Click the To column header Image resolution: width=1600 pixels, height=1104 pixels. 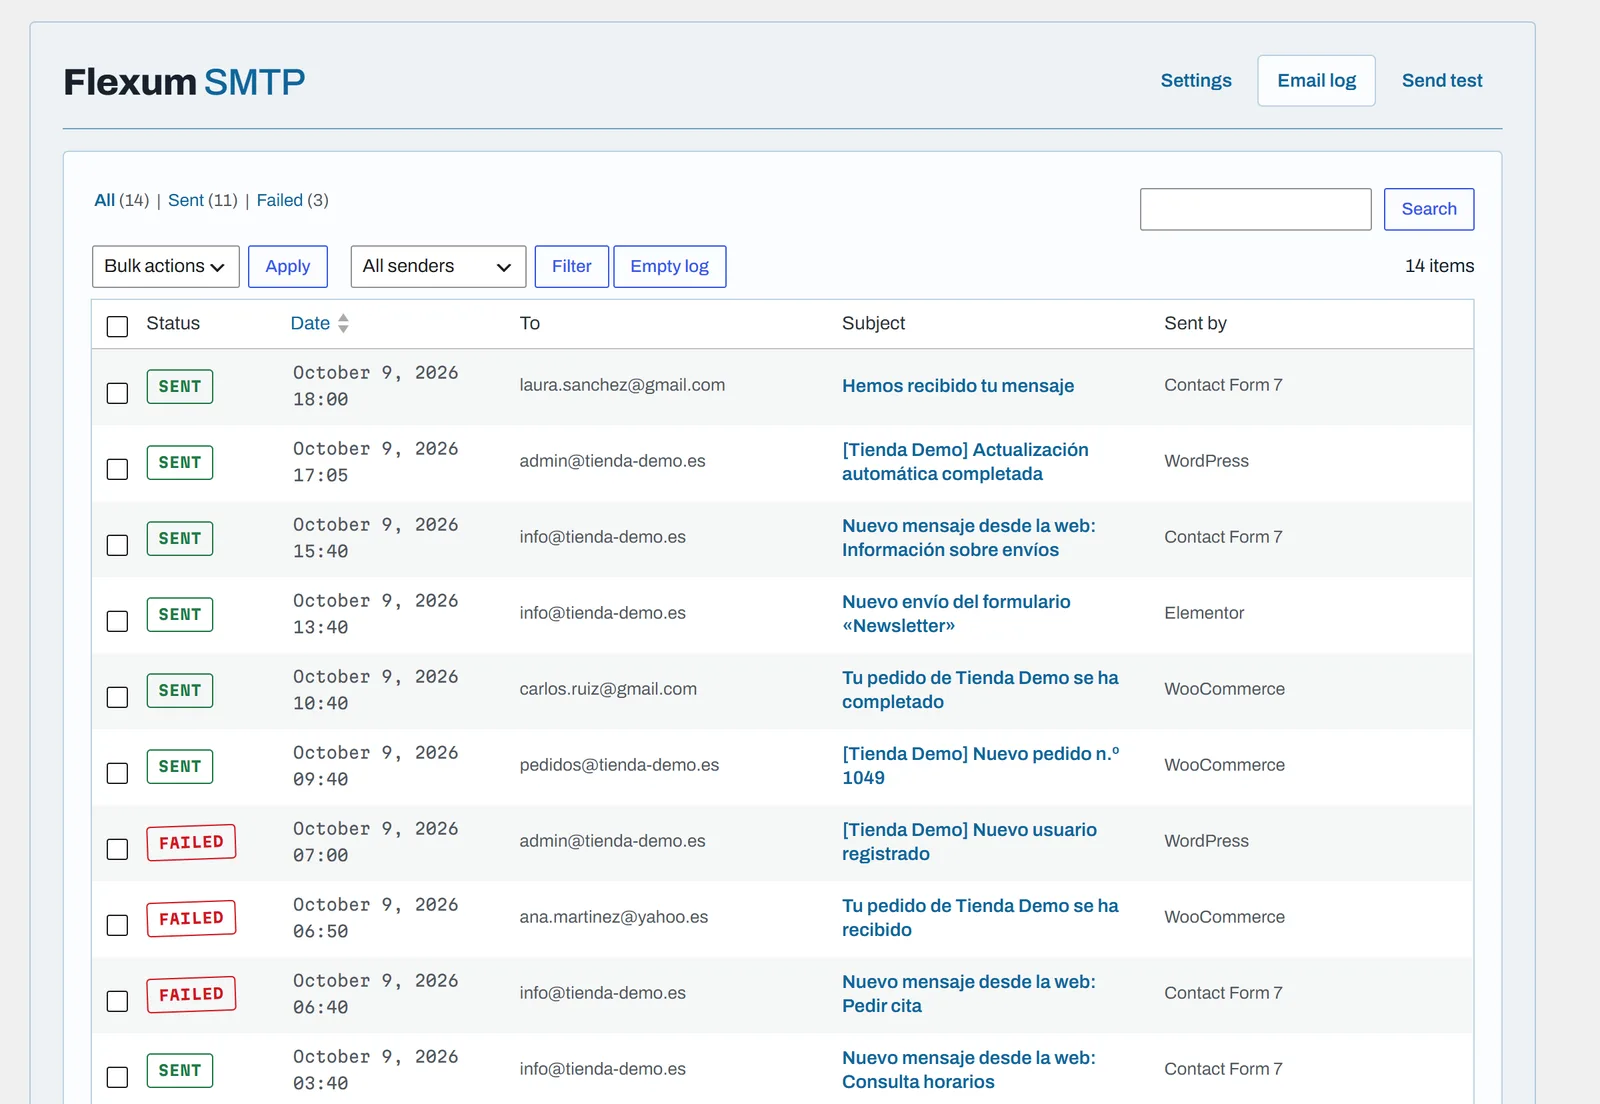[530, 323]
